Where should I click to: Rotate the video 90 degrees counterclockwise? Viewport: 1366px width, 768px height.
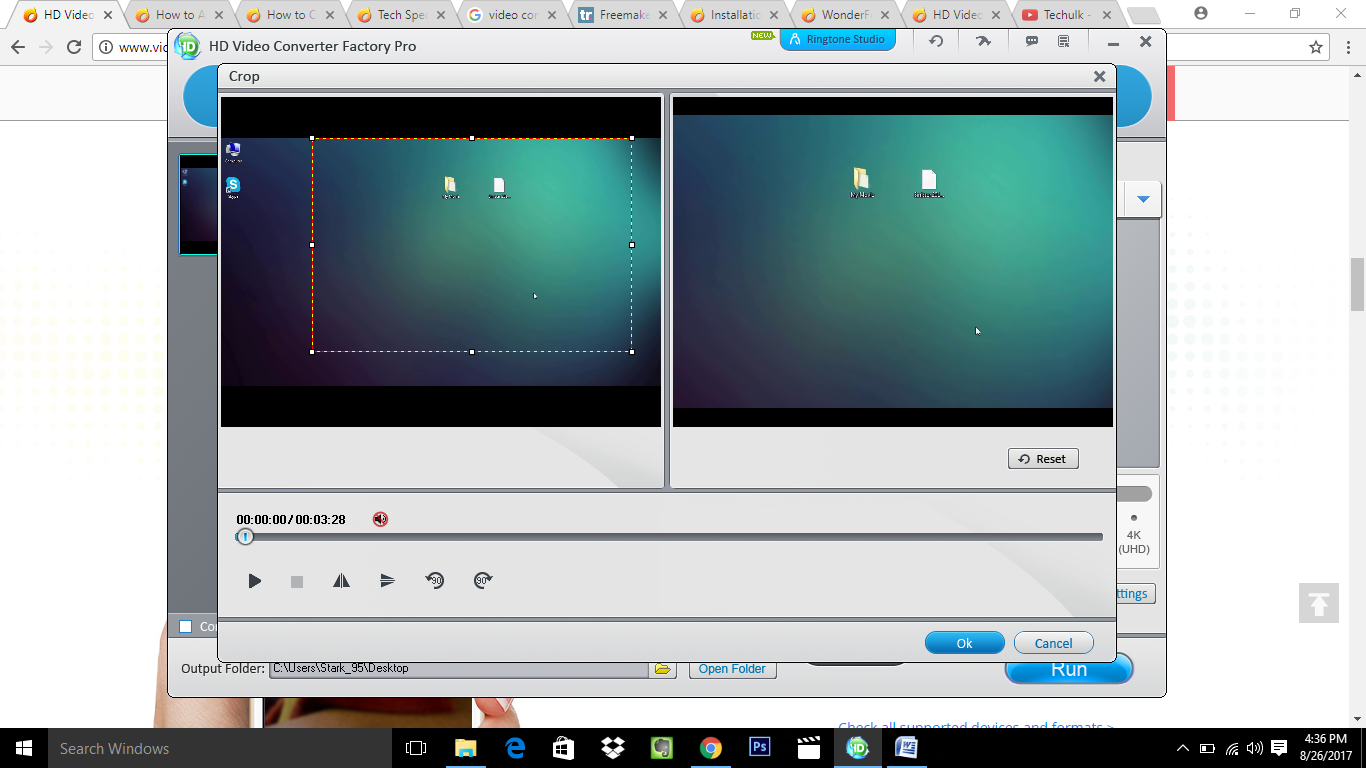coord(435,580)
